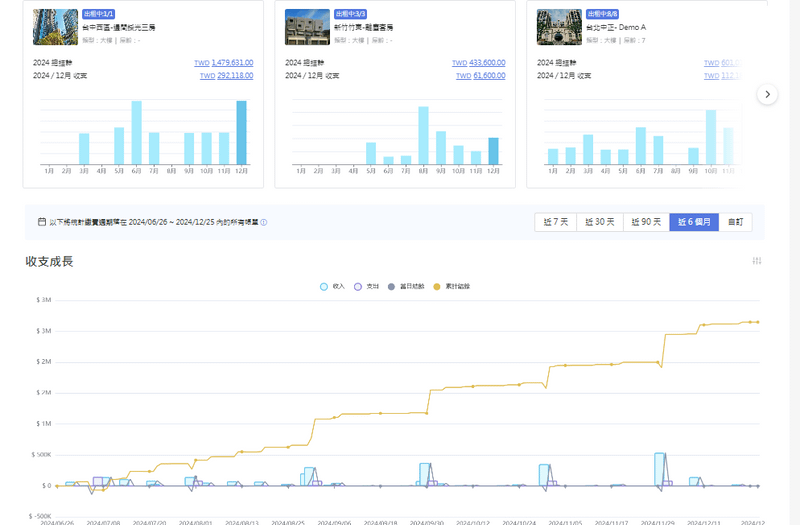
Task: Open the TWD 292,118.00 December income link
Action: tap(227, 75)
